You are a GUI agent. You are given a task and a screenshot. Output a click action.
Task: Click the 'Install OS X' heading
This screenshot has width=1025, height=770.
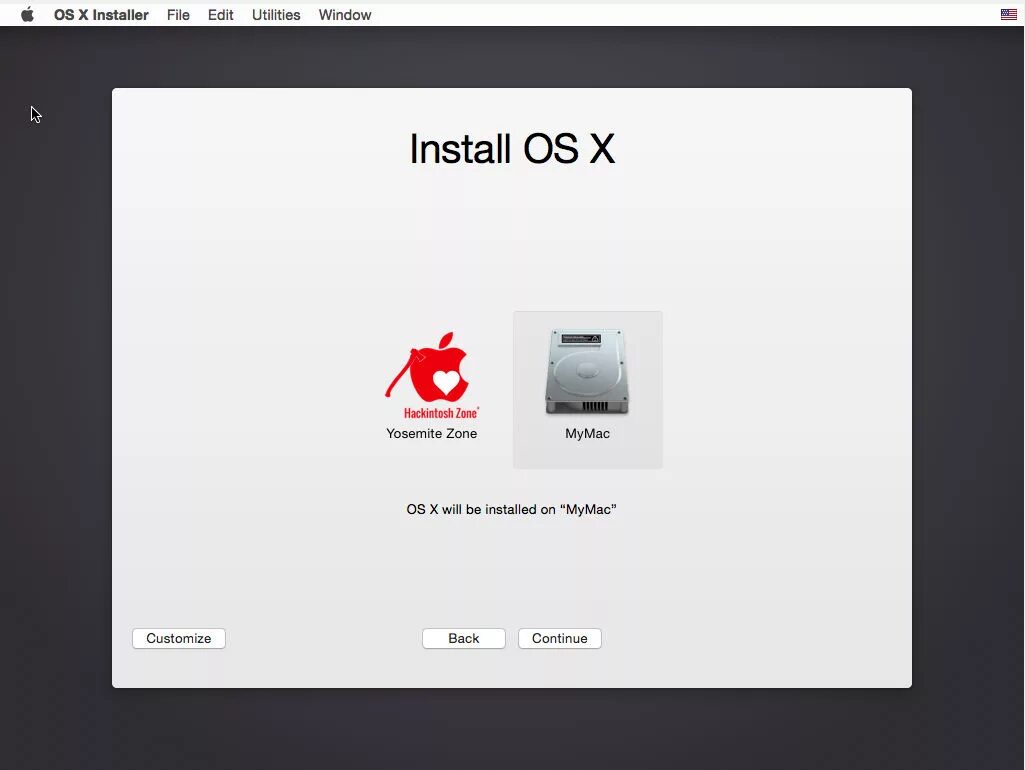[512, 148]
